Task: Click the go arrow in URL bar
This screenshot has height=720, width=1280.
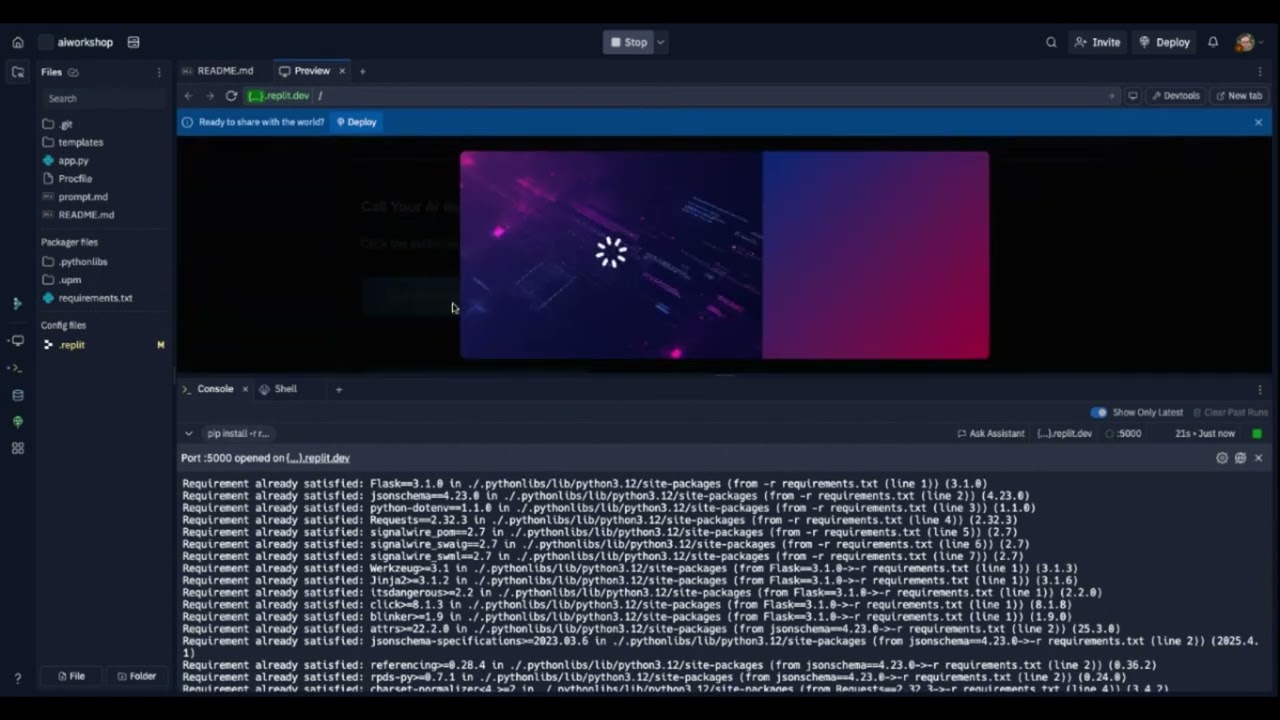Action: (x=1111, y=96)
